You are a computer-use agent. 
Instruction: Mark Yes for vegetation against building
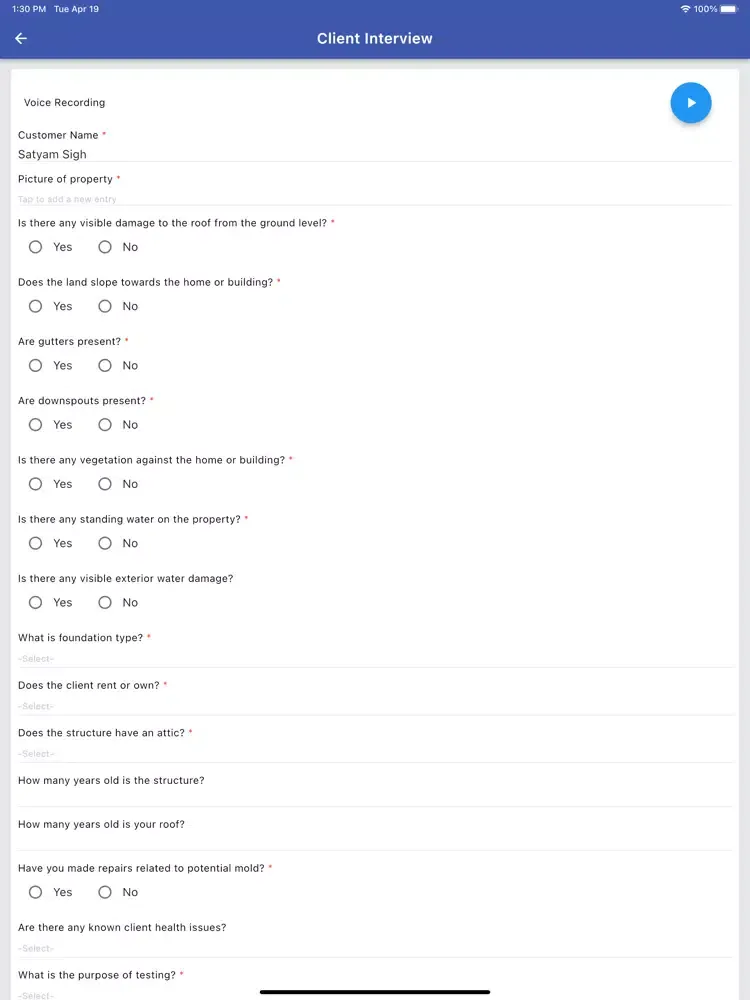[x=36, y=484]
